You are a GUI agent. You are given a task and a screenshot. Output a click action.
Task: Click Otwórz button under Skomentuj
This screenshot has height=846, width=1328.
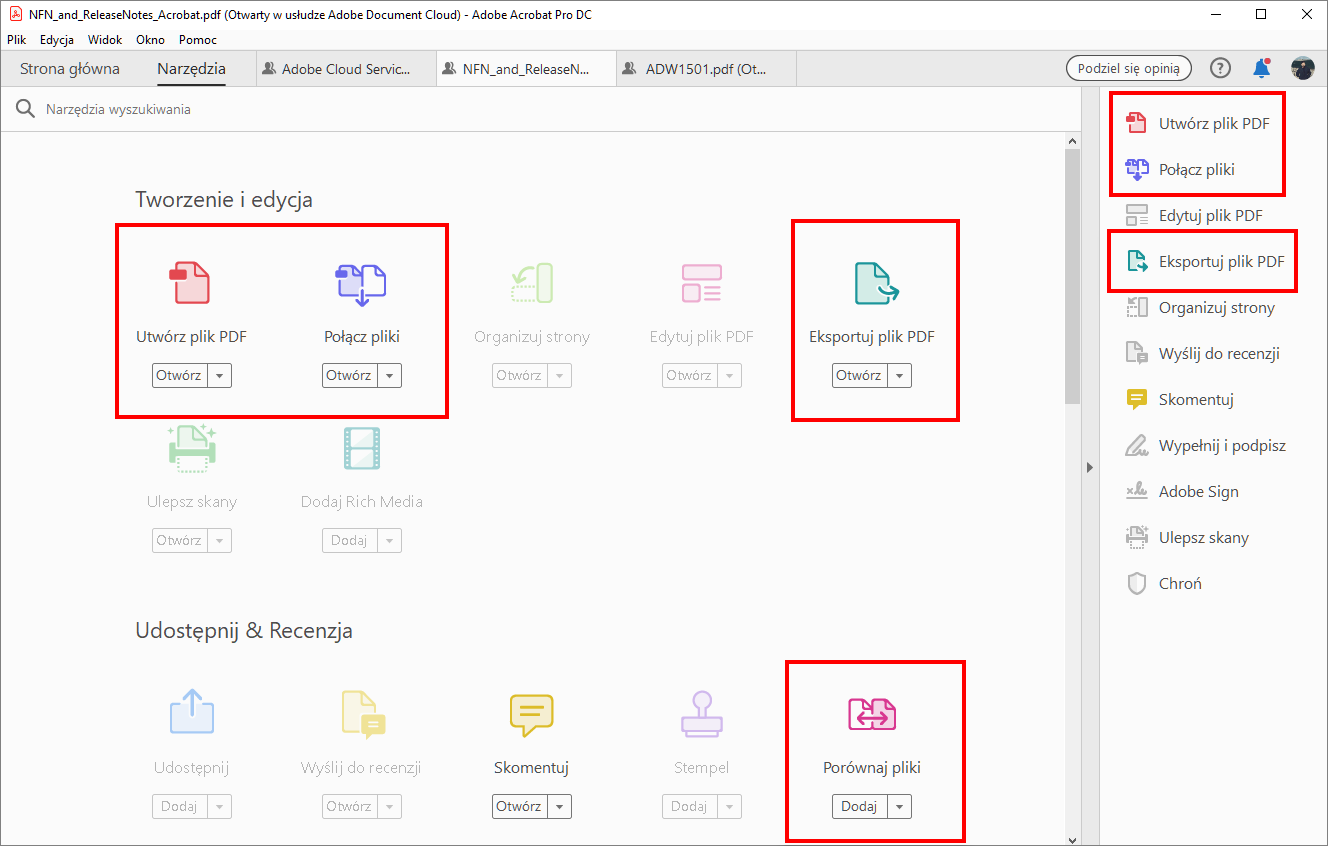point(520,807)
